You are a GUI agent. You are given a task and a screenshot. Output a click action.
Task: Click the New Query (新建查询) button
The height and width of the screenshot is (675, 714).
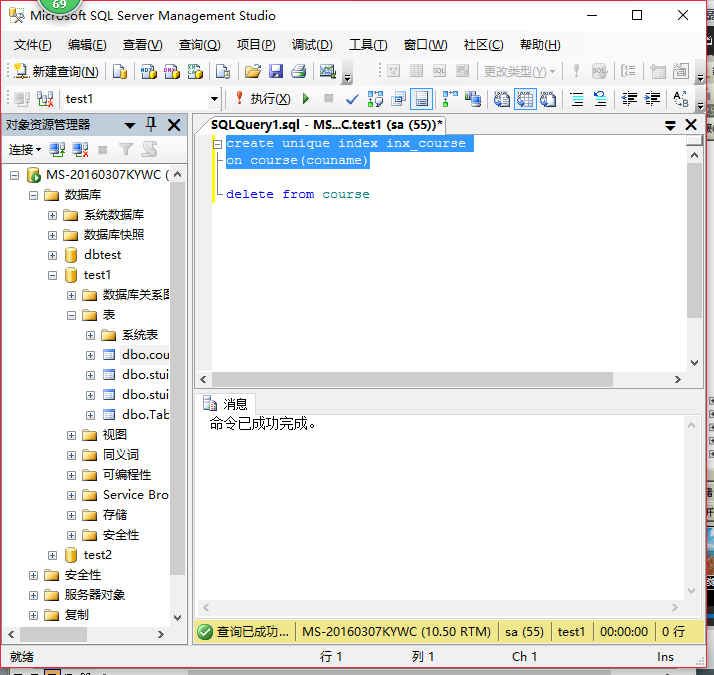click(56, 71)
